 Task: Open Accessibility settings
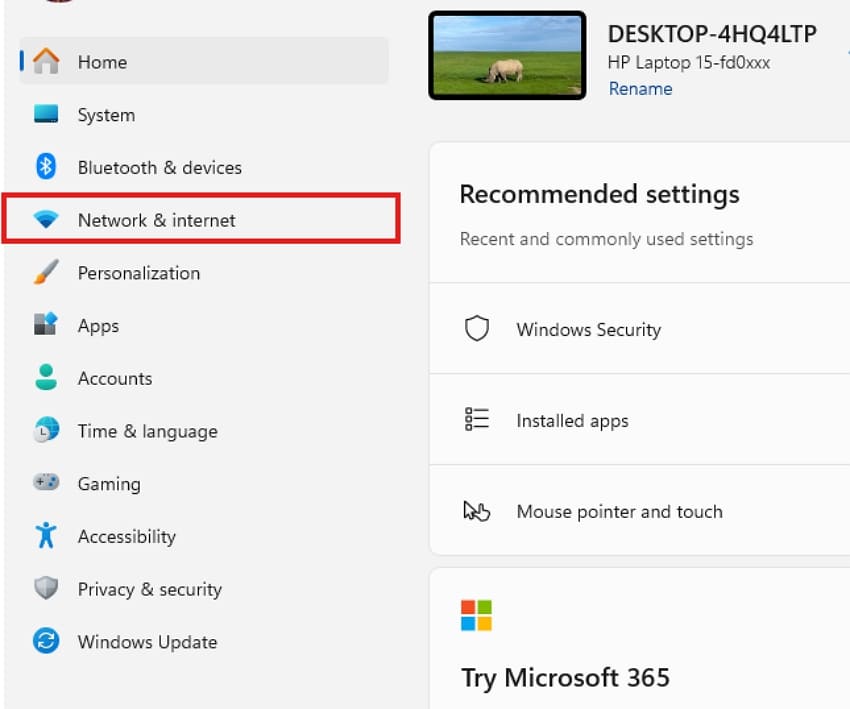pos(204,536)
